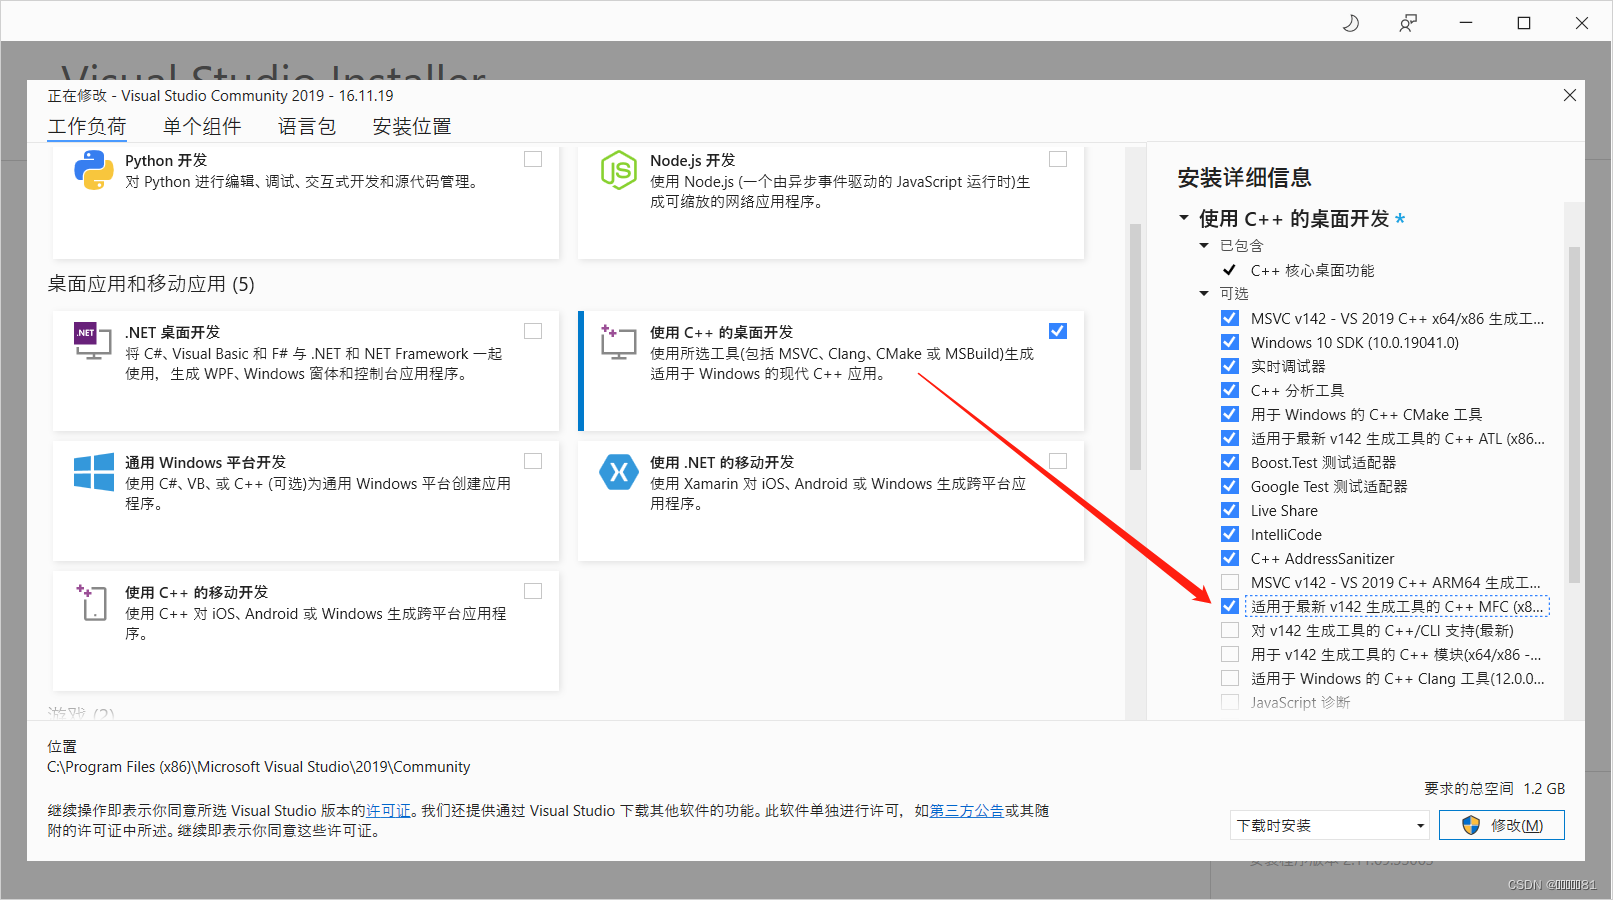The height and width of the screenshot is (900, 1613).
Task: Click the Modify button
Action: (1502, 825)
